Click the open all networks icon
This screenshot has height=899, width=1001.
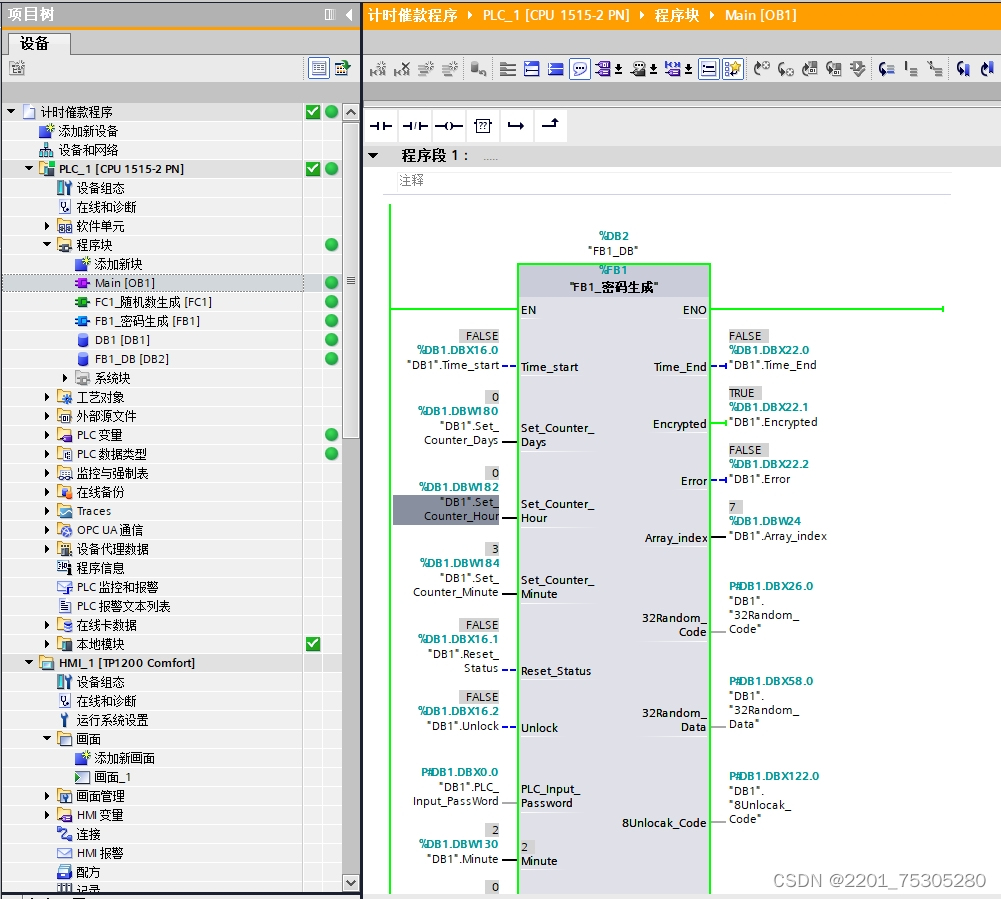pos(532,69)
